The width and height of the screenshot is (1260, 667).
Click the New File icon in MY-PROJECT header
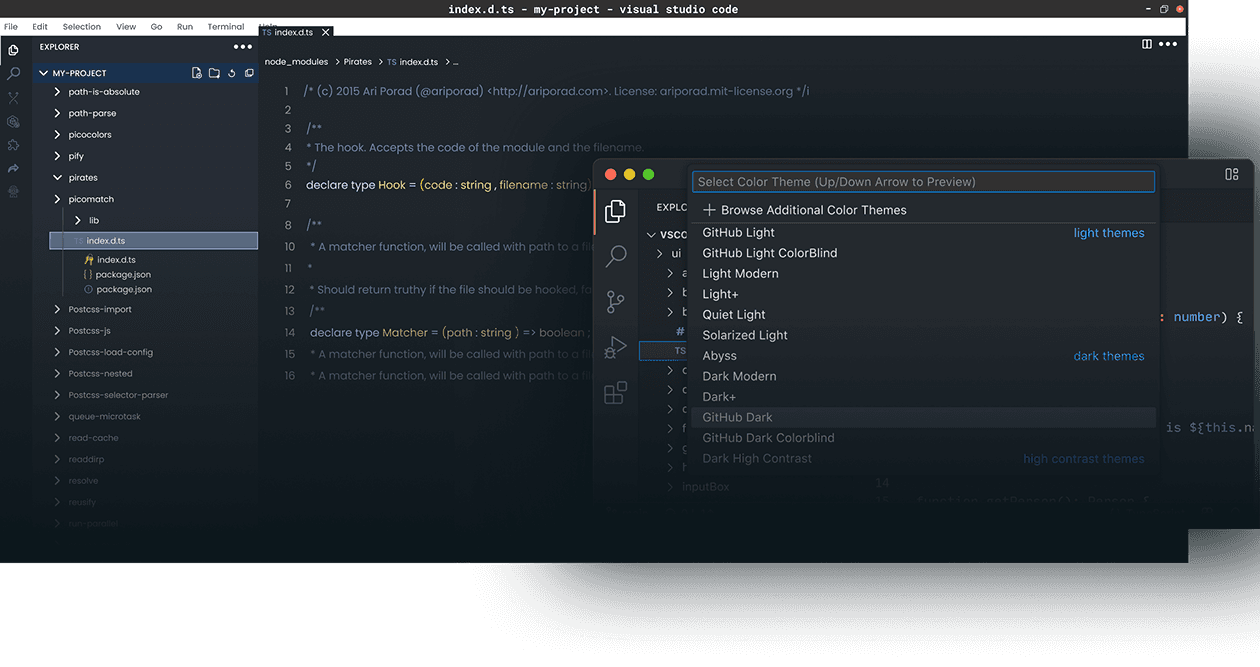pyautogui.click(x=197, y=73)
